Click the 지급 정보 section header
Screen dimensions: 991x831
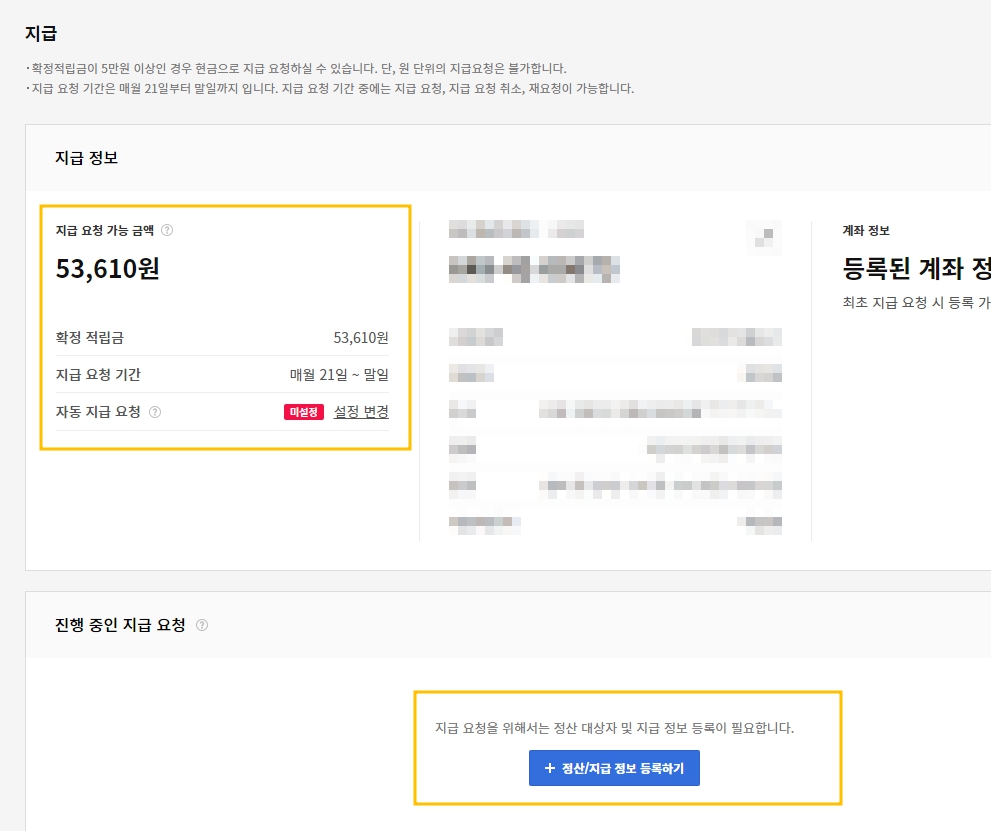point(85,158)
